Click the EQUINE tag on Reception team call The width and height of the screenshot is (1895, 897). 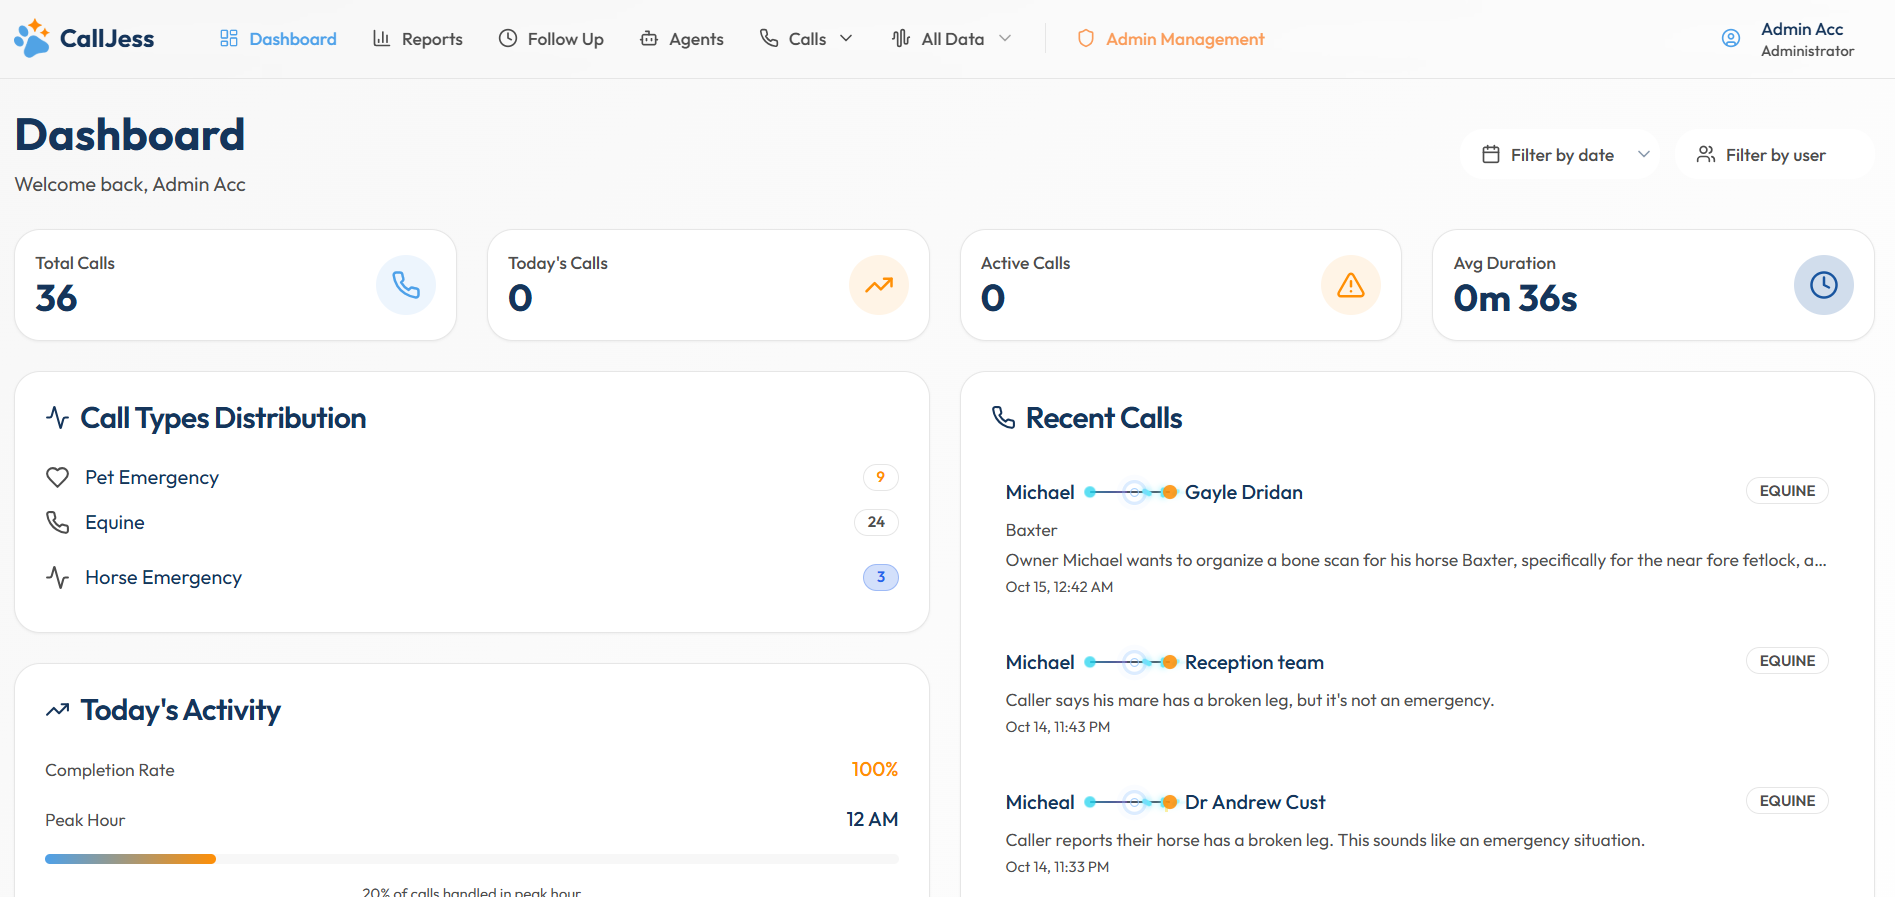tap(1786, 661)
